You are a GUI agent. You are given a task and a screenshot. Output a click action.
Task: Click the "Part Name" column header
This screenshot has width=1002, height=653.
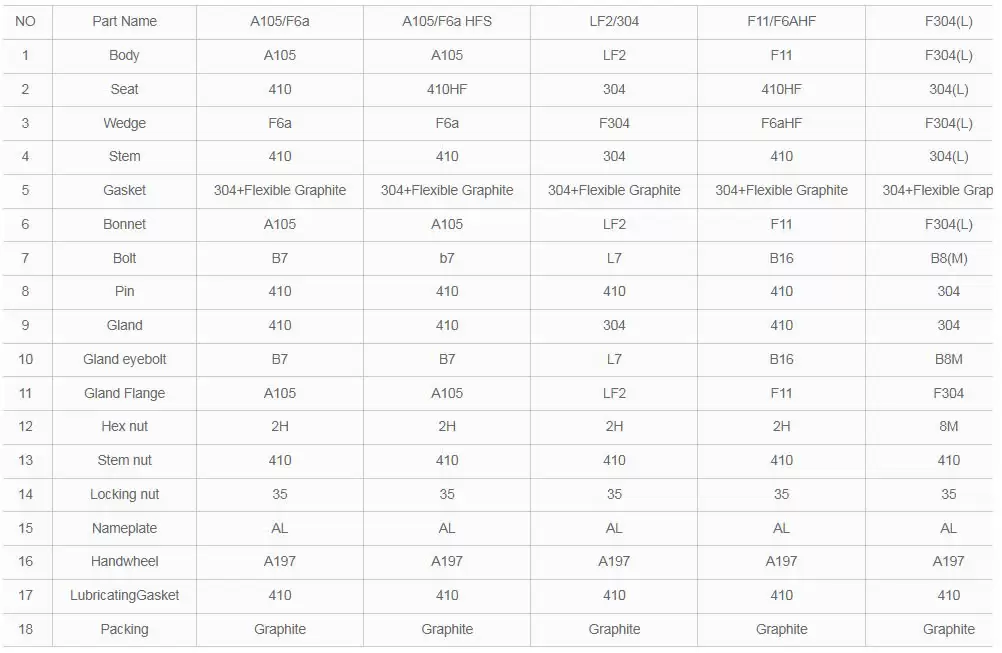(124, 21)
